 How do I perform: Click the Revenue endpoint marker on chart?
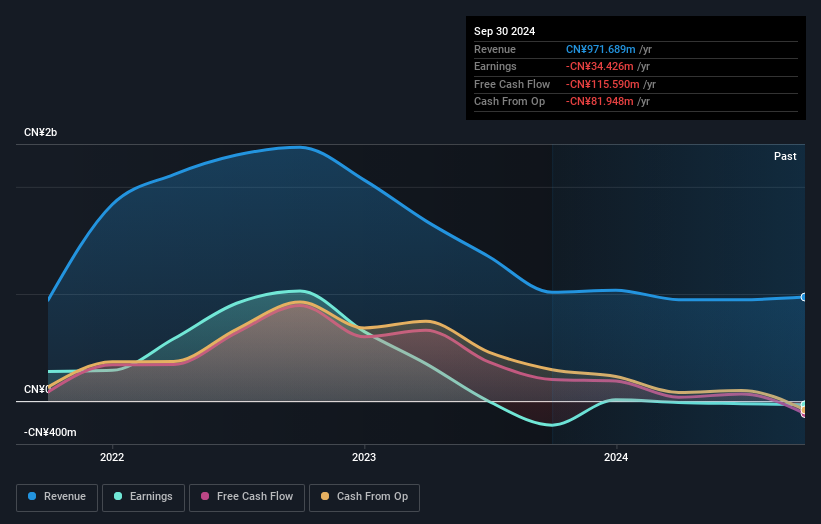point(804,297)
